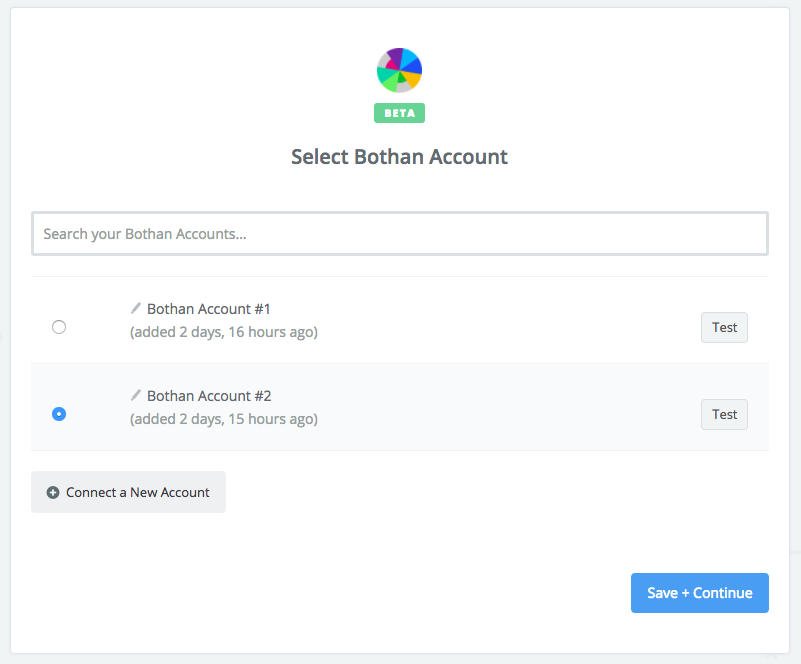Click pencil icon beside Bothan Account #1

pyautogui.click(x=135, y=308)
